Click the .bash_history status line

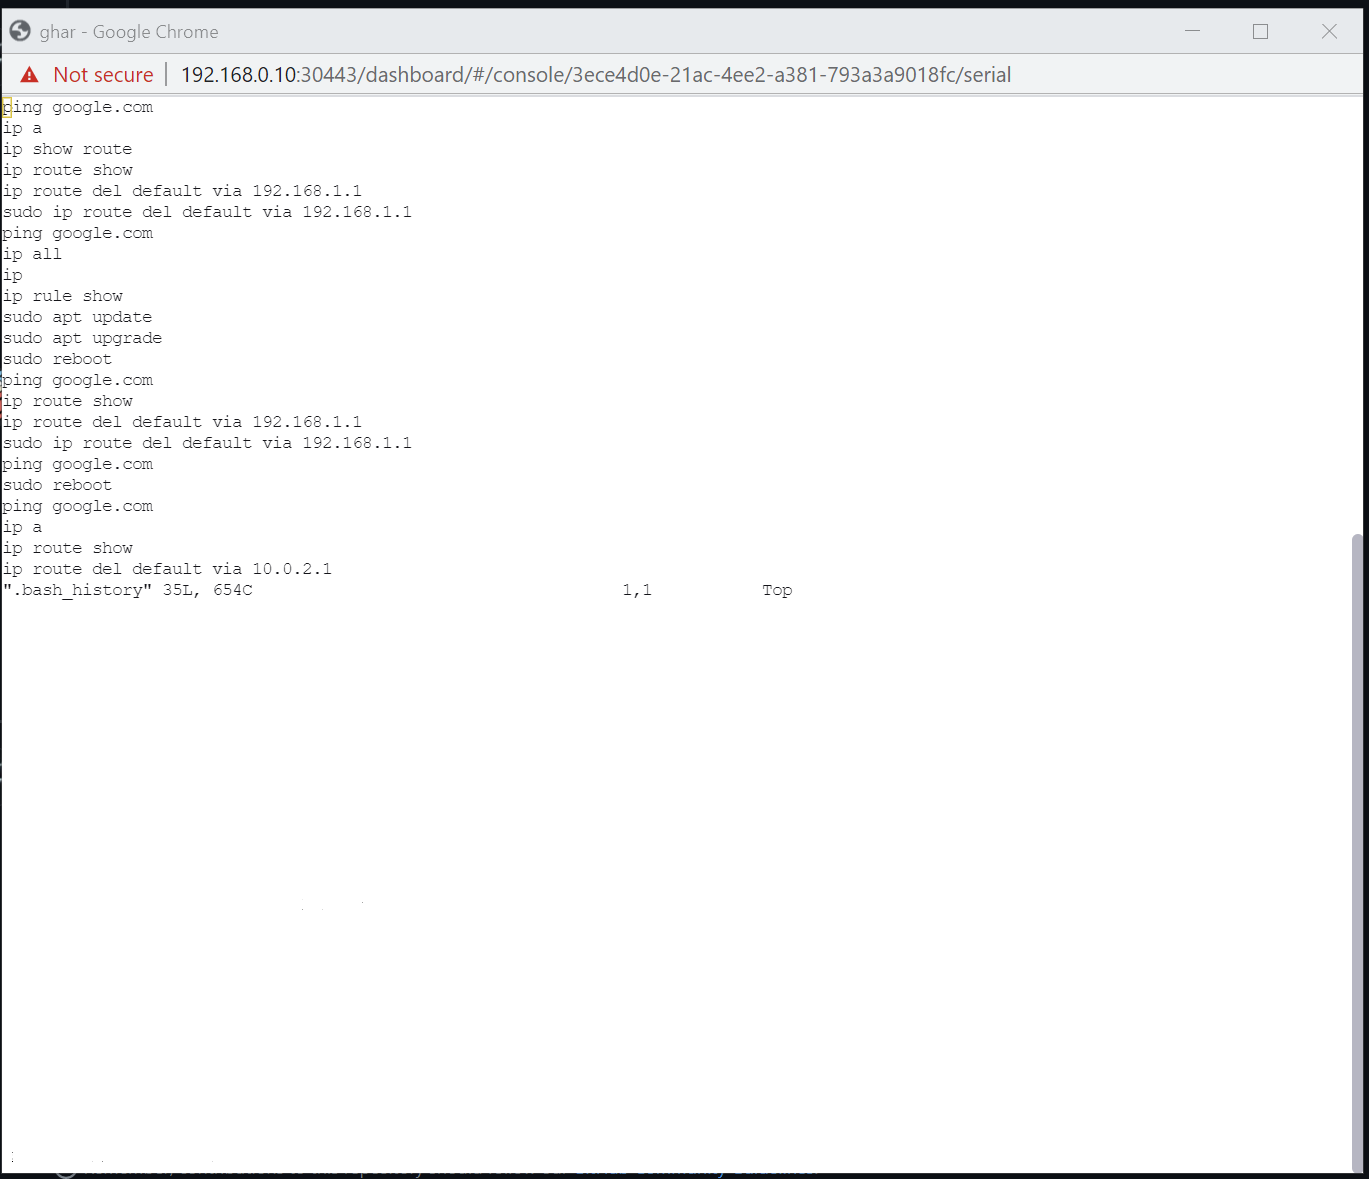click(128, 589)
